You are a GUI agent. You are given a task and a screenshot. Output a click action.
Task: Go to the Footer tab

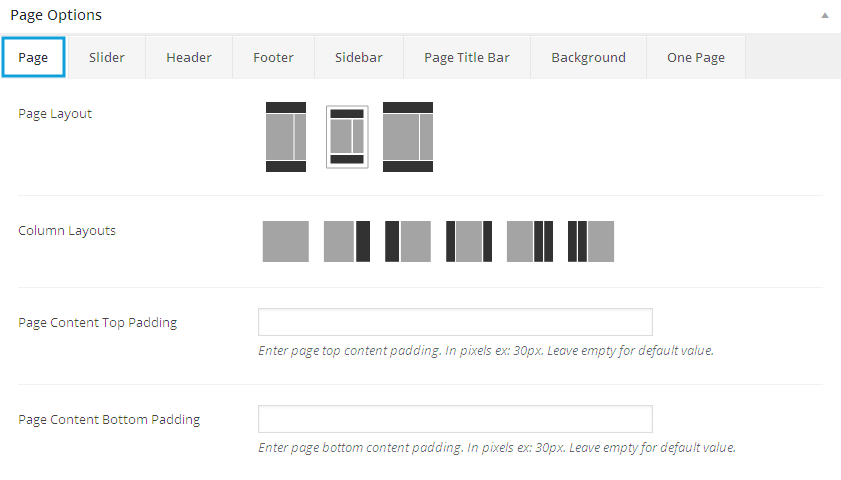pos(273,57)
